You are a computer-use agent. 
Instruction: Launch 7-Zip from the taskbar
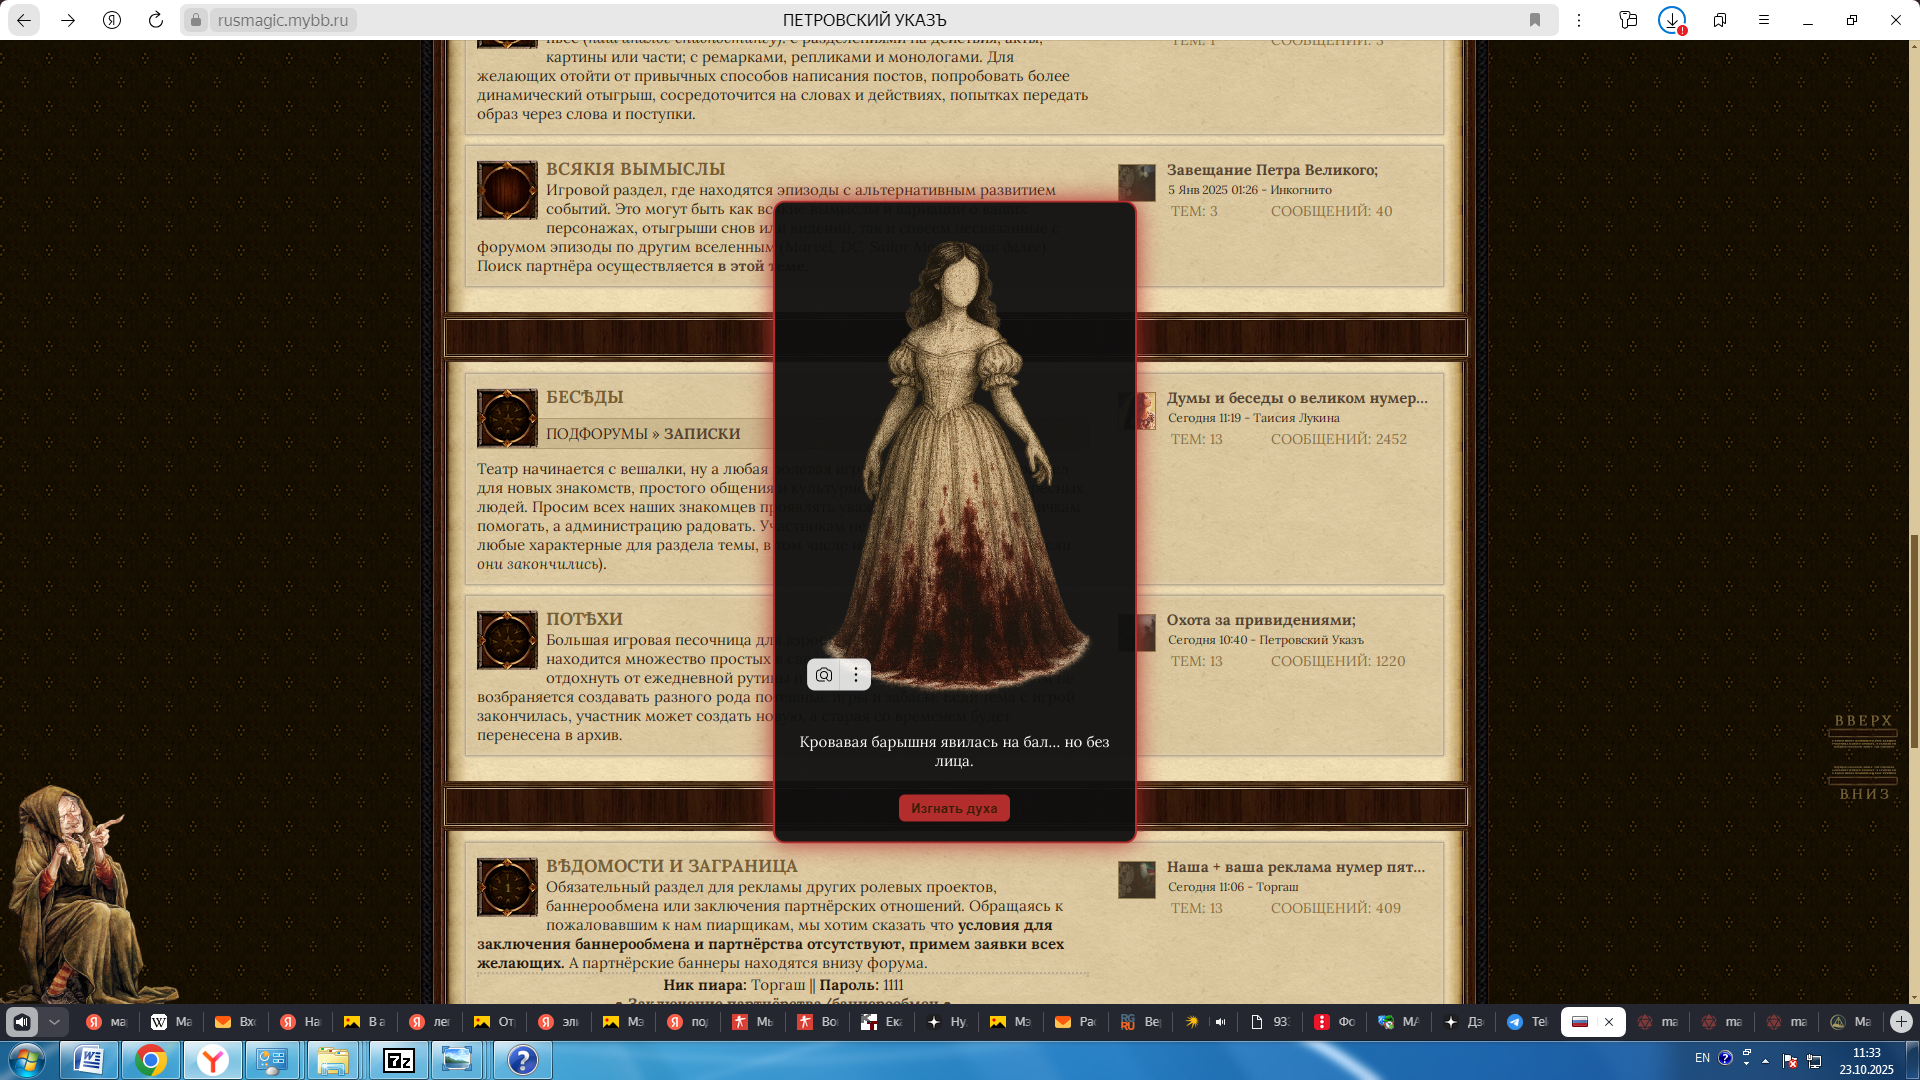pyautogui.click(x=399, y=1060)
